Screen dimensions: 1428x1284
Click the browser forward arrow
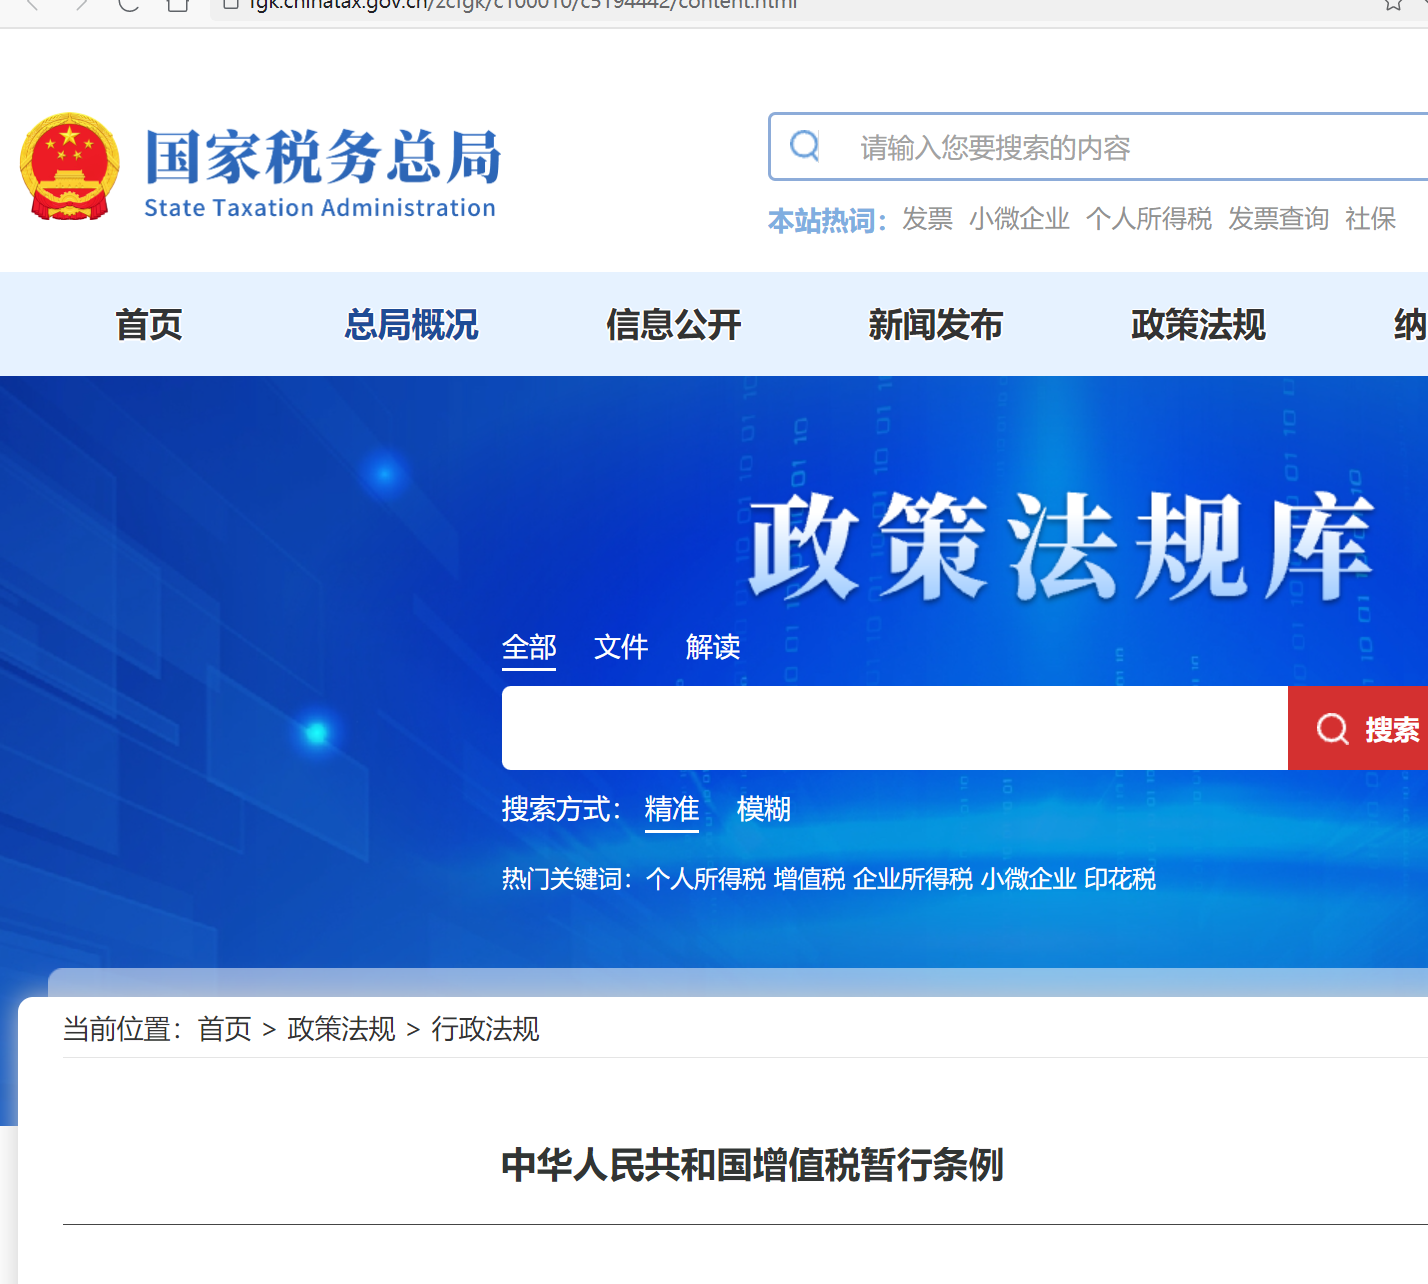click(78, 6)
